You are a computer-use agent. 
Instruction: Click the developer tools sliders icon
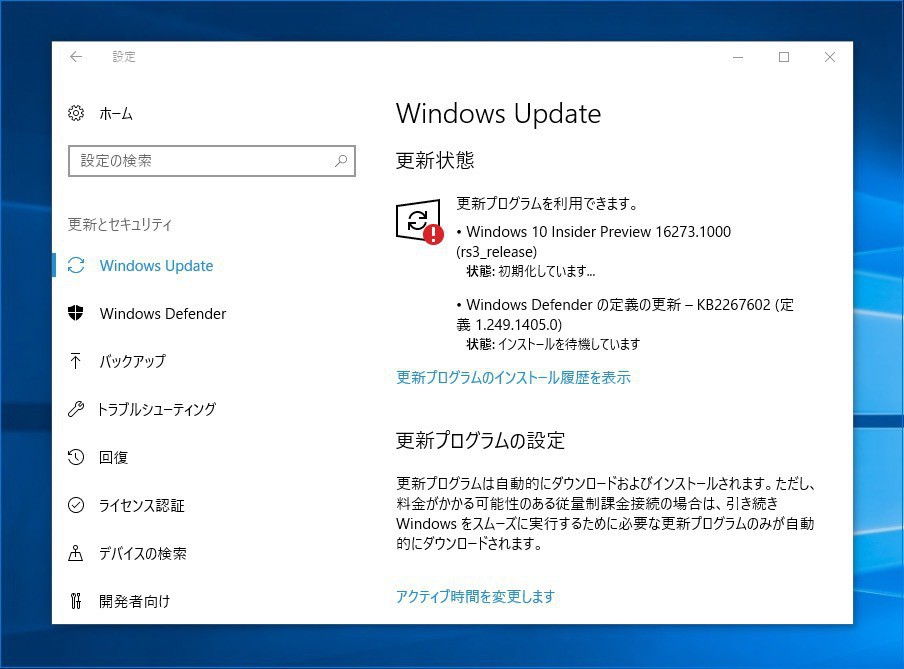(x=76, y=601)
